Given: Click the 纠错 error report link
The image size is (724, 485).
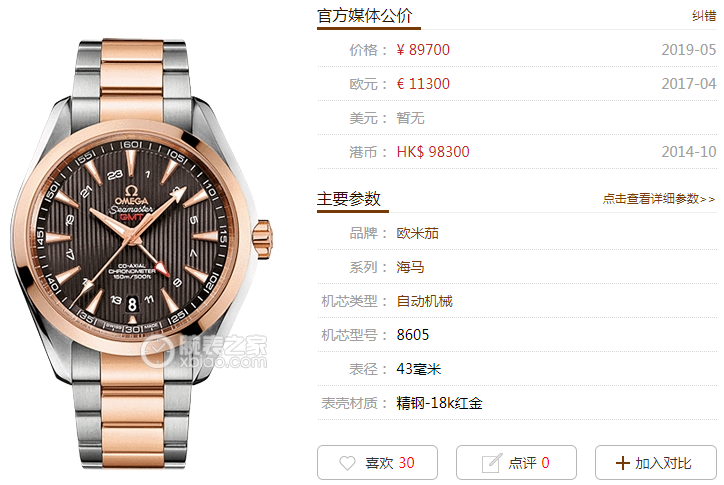Looking at the screenshot, I should (704, 16).
